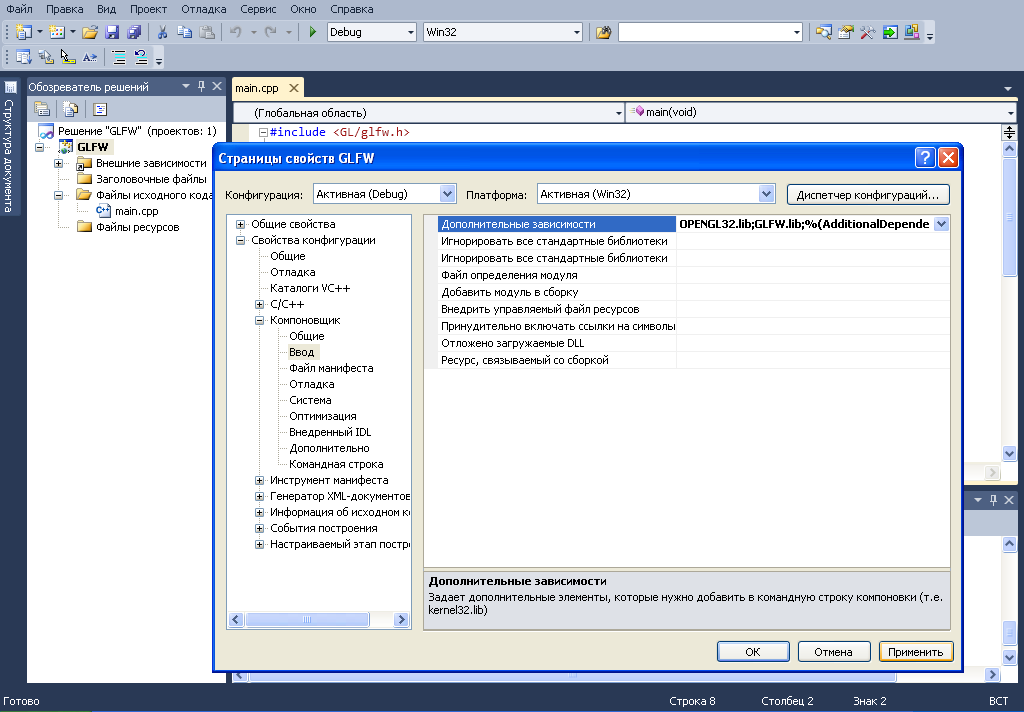This screenshot has height=712, width=1024.
Task: Open the Проект menu
Action: pyautogui.click(x=148, y=9)
